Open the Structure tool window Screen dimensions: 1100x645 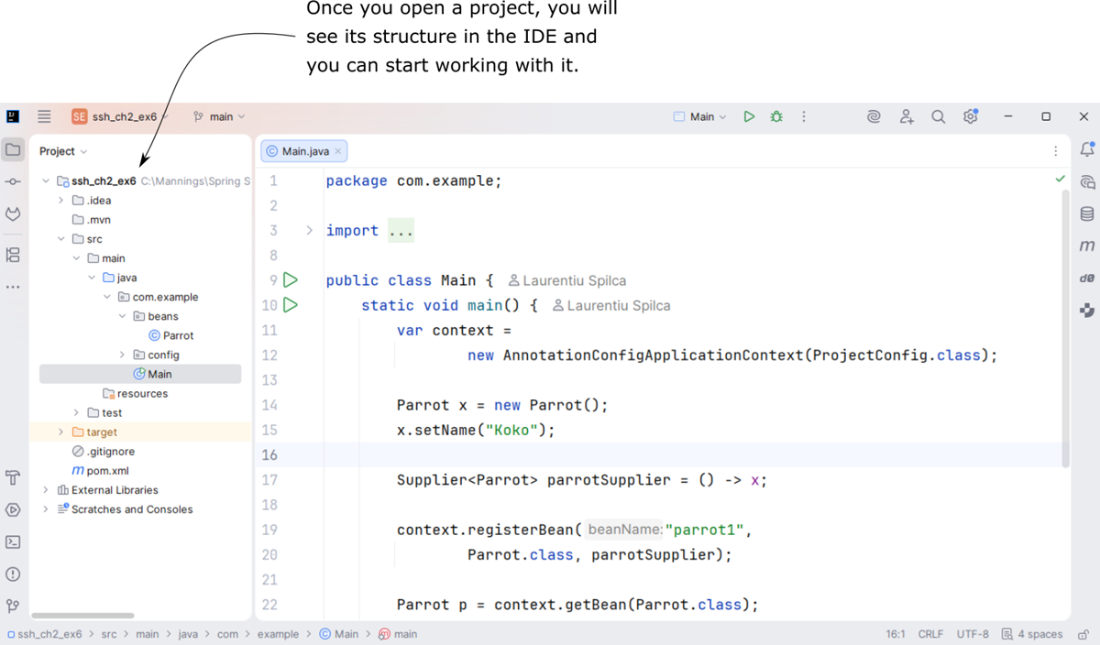pyautogui.click(x=13, y=255)
